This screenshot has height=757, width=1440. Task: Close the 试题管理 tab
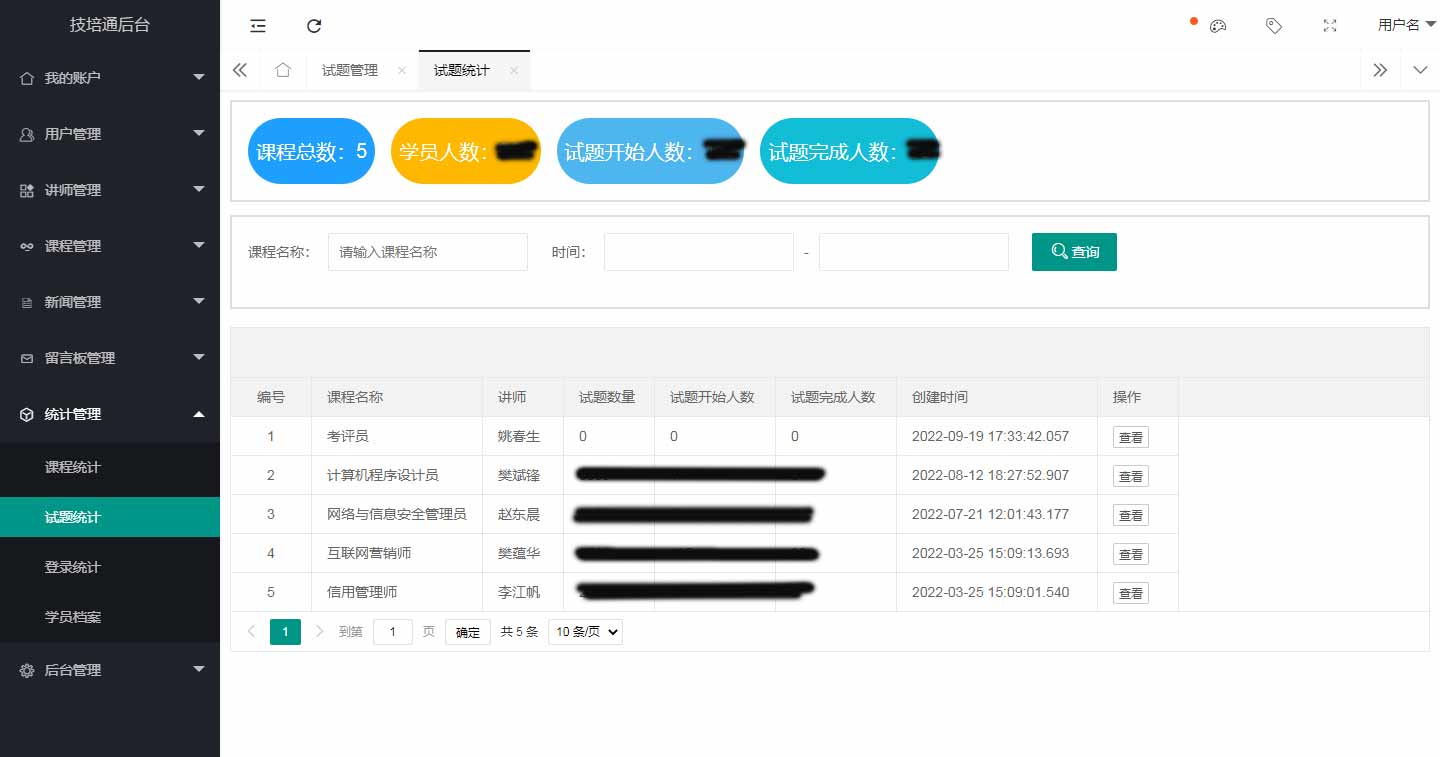tap(402, 71)
